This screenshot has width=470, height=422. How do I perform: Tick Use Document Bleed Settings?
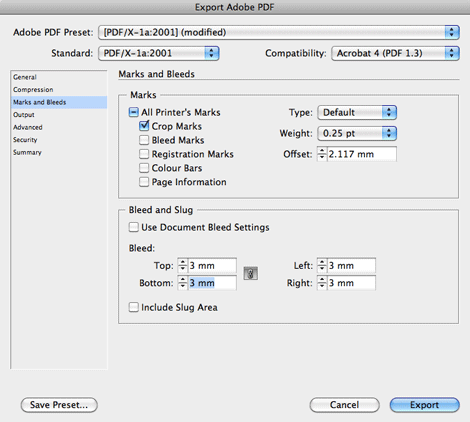coord(133,227)
